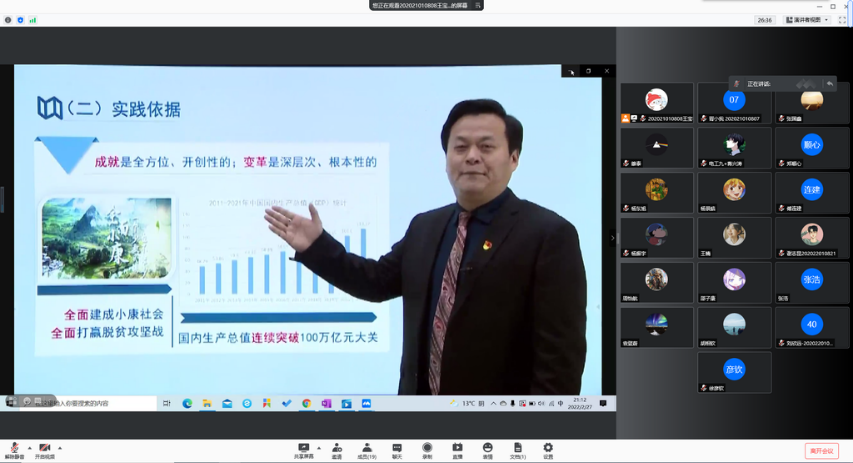This screenshot has height=463, width=853.
Task: Select the 顺心 avatar participant tile
Action: click(x=812, y=148)
